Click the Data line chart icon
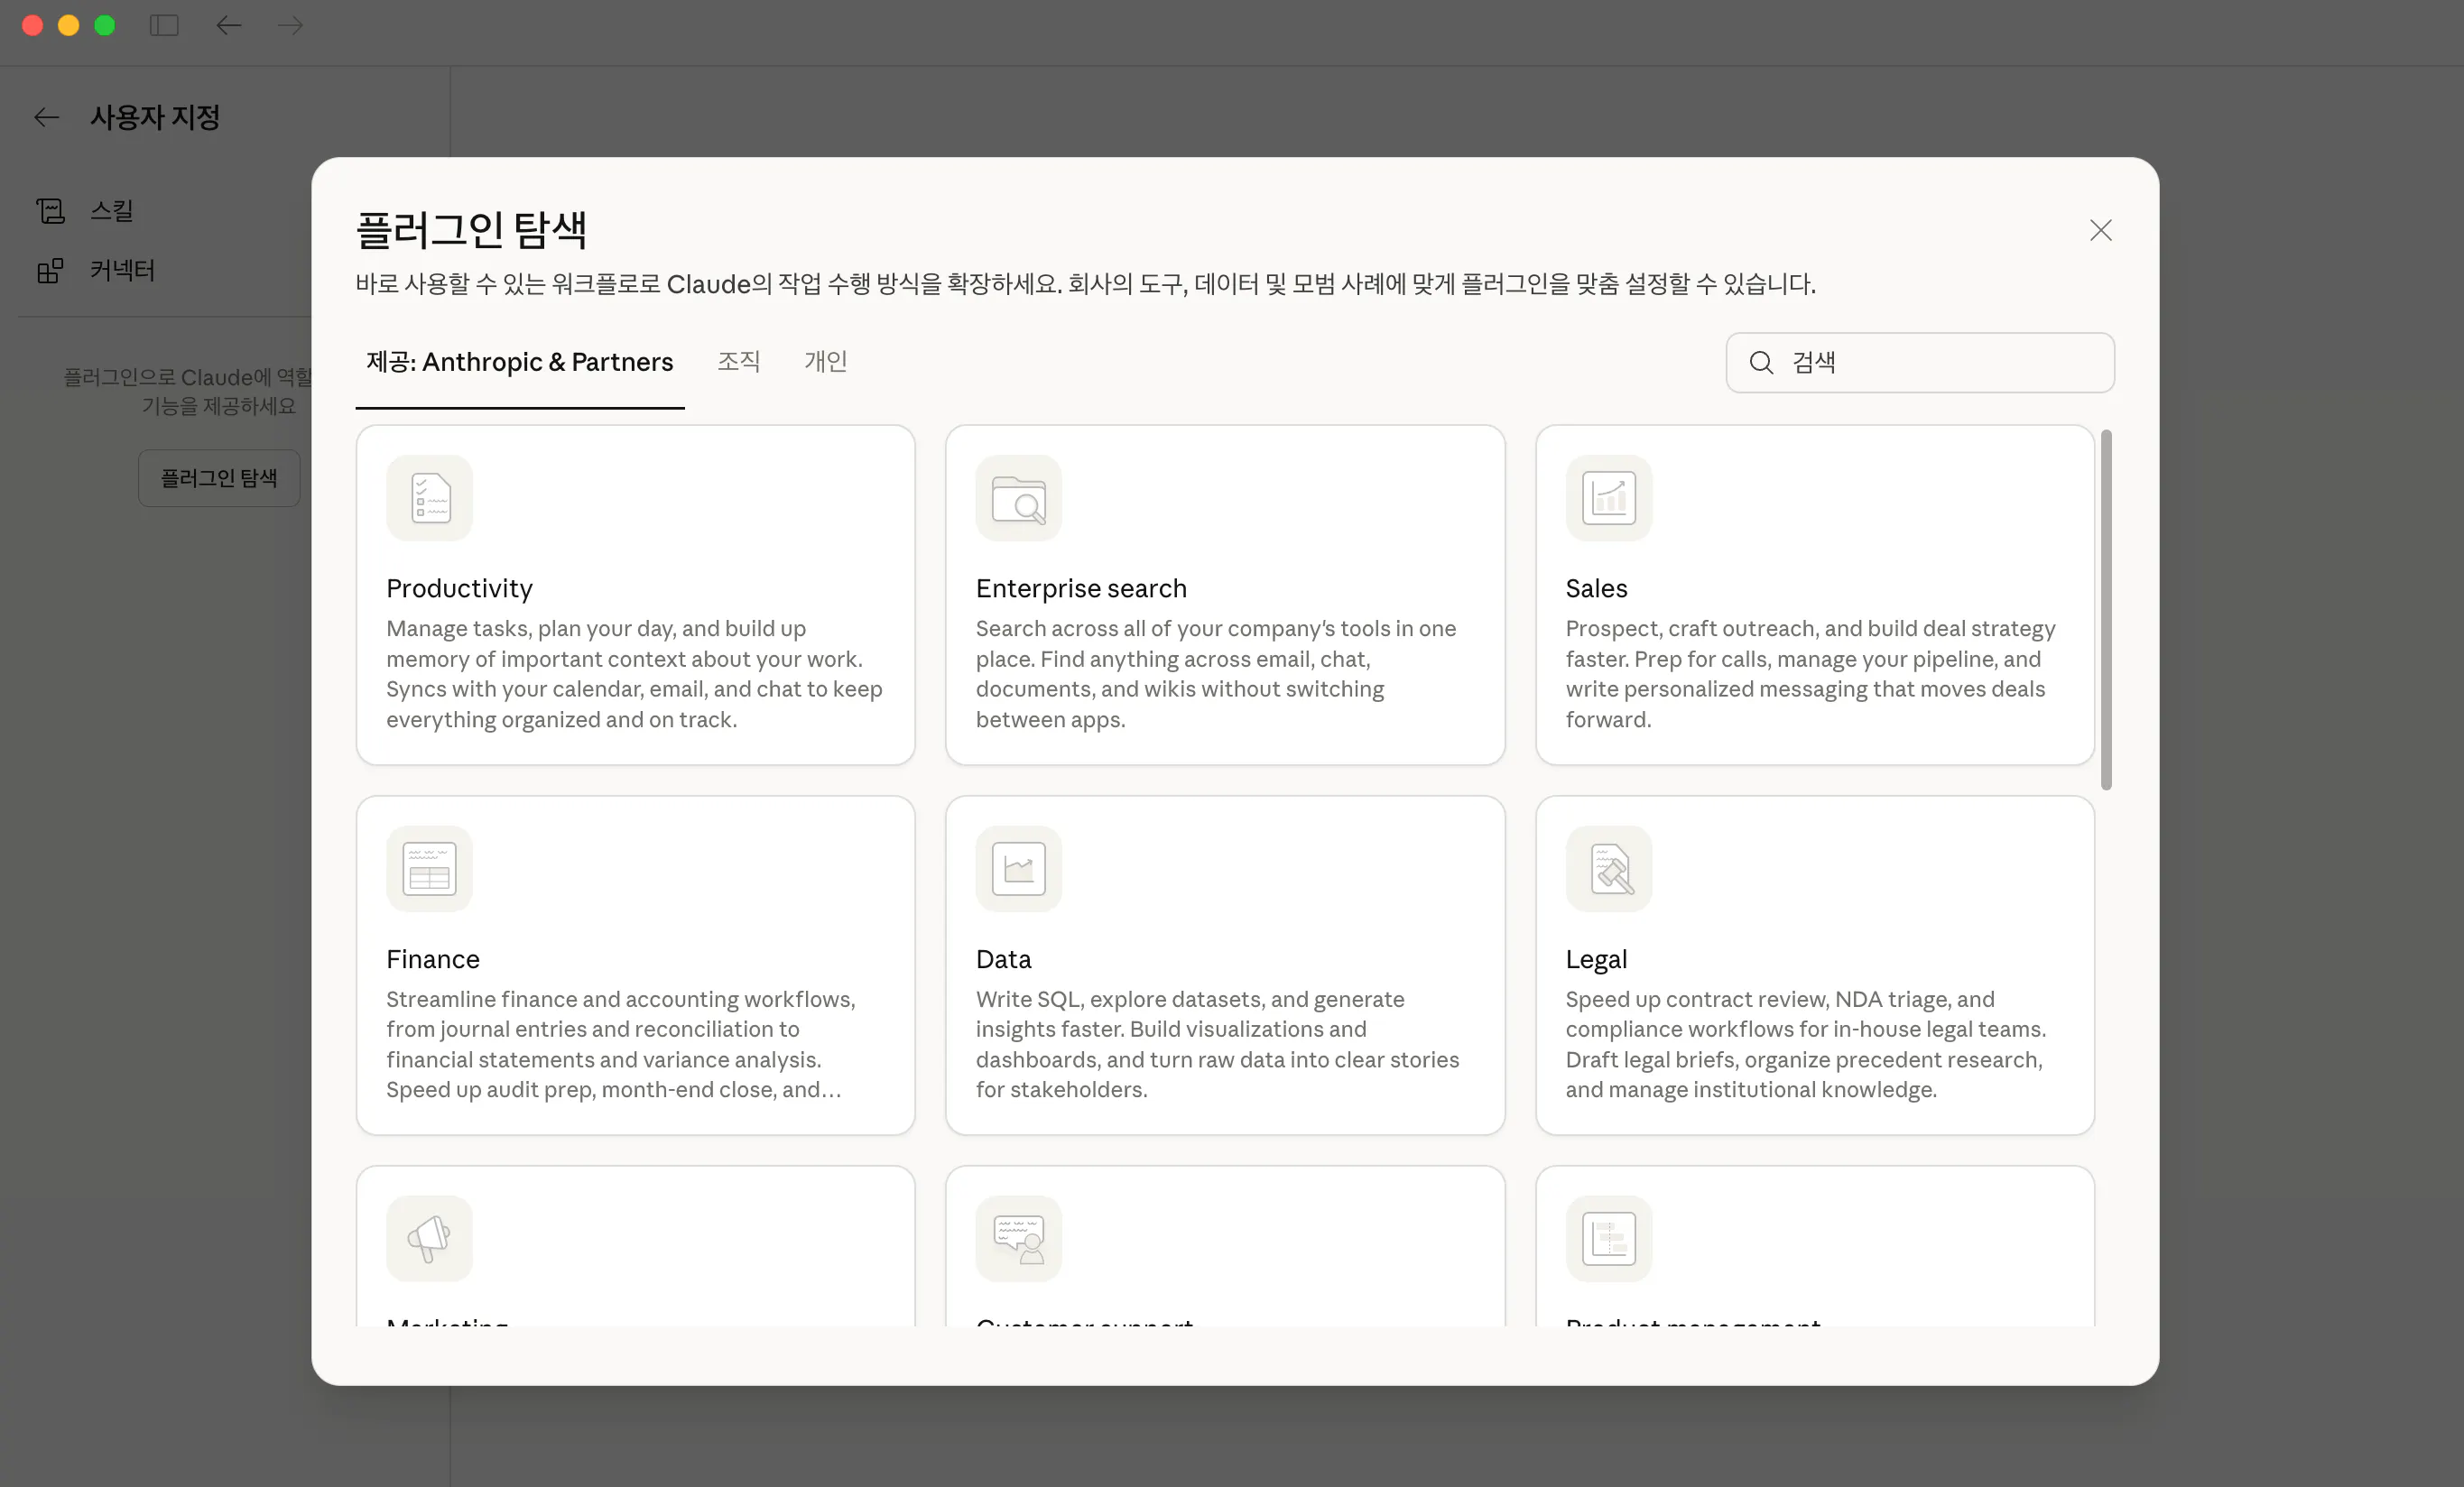This screenshot has height=1487, width=2464. pyautogui.click(x=1018, y=868)
